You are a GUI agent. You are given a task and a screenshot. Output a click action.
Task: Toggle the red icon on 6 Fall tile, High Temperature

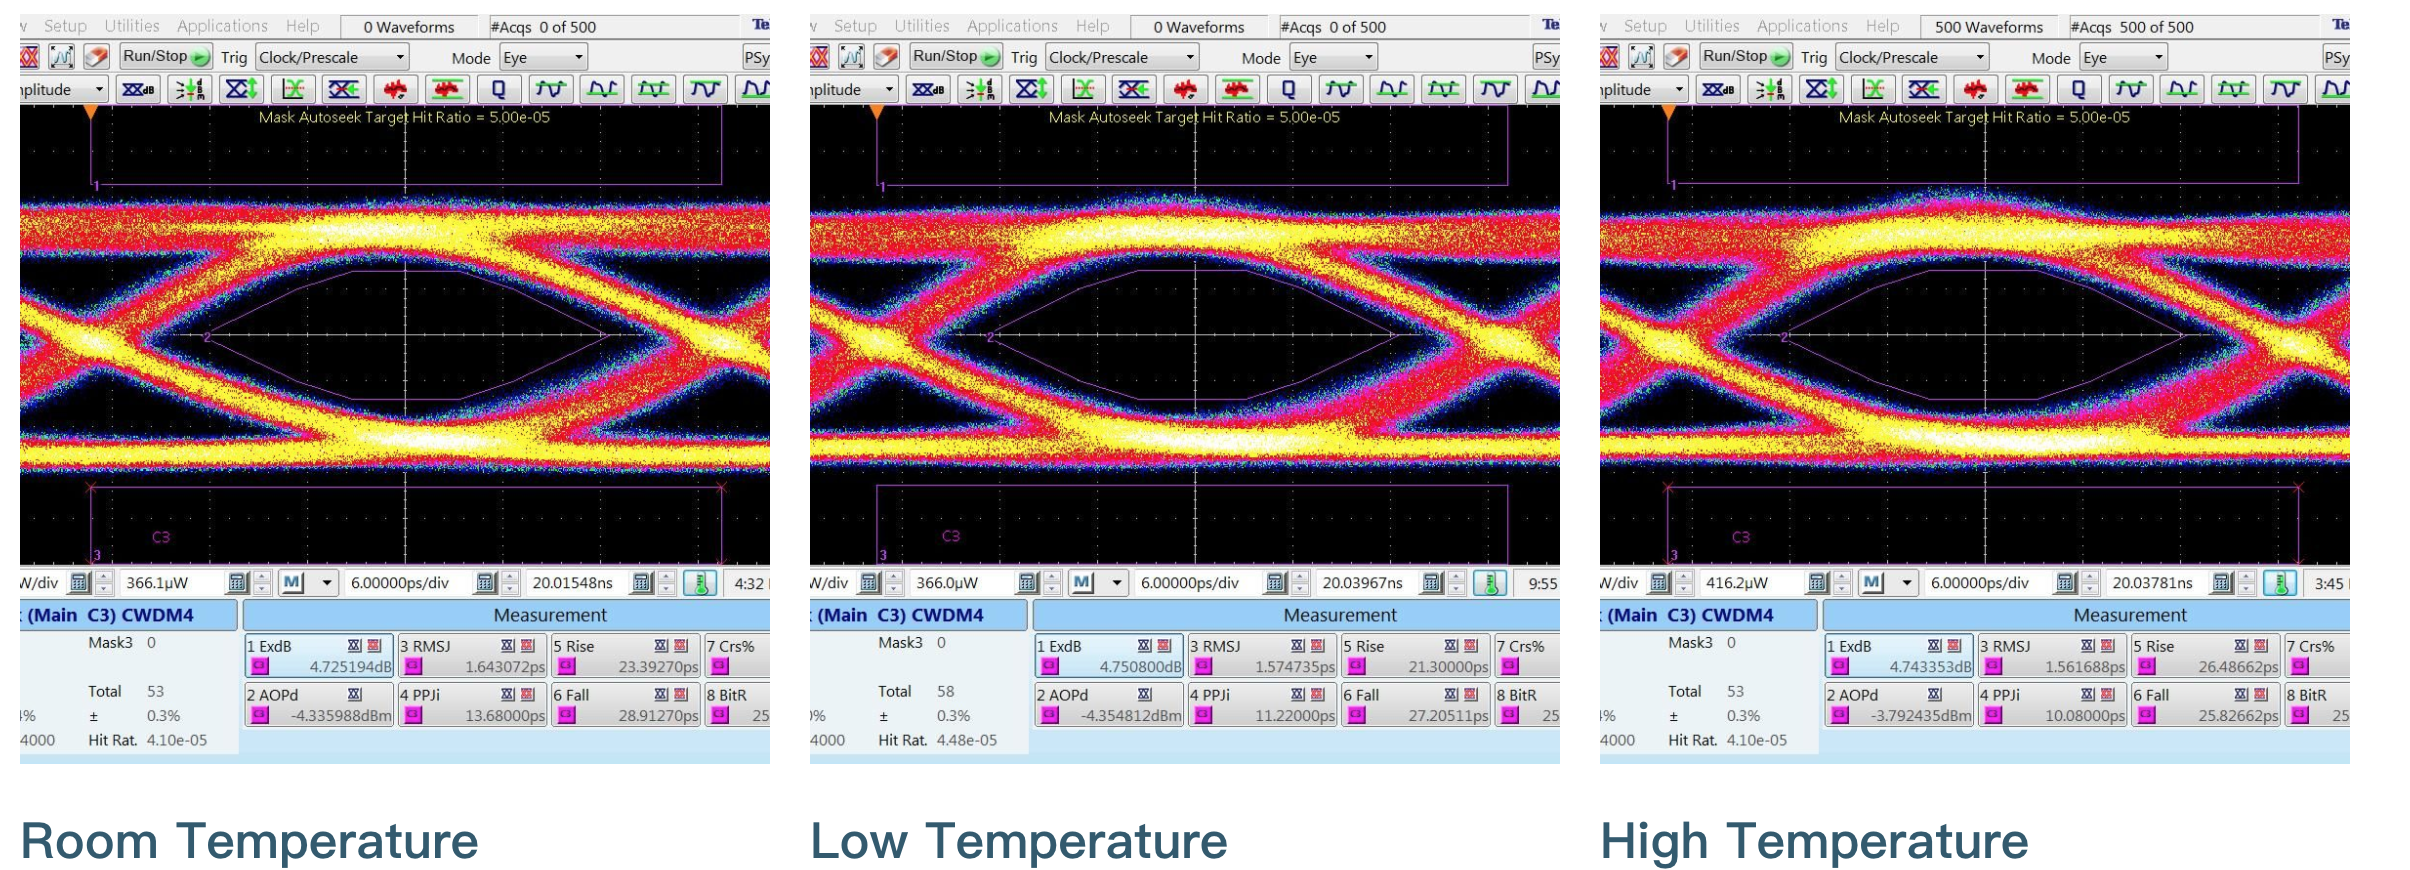pos(2261,695)
